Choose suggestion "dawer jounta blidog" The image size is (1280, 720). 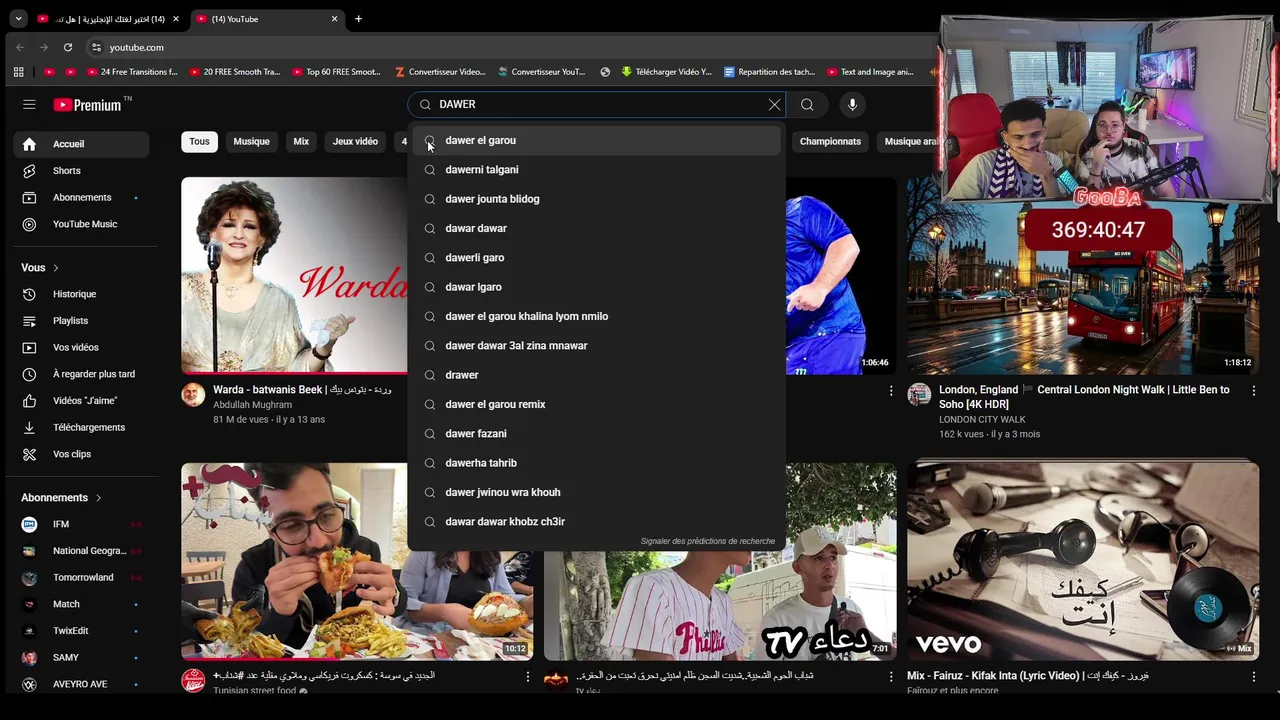tap(596, 199)
